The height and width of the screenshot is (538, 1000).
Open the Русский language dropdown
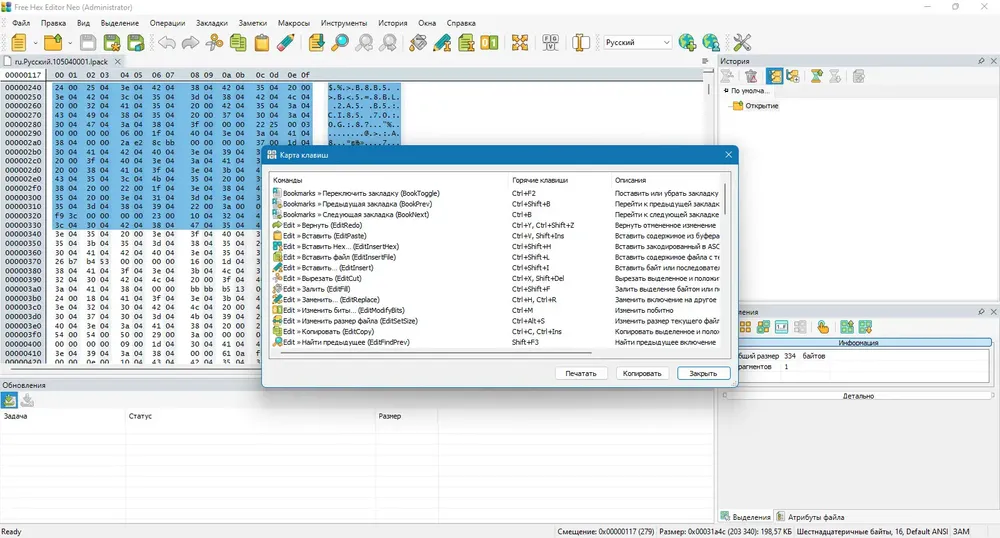coord(638,43)
